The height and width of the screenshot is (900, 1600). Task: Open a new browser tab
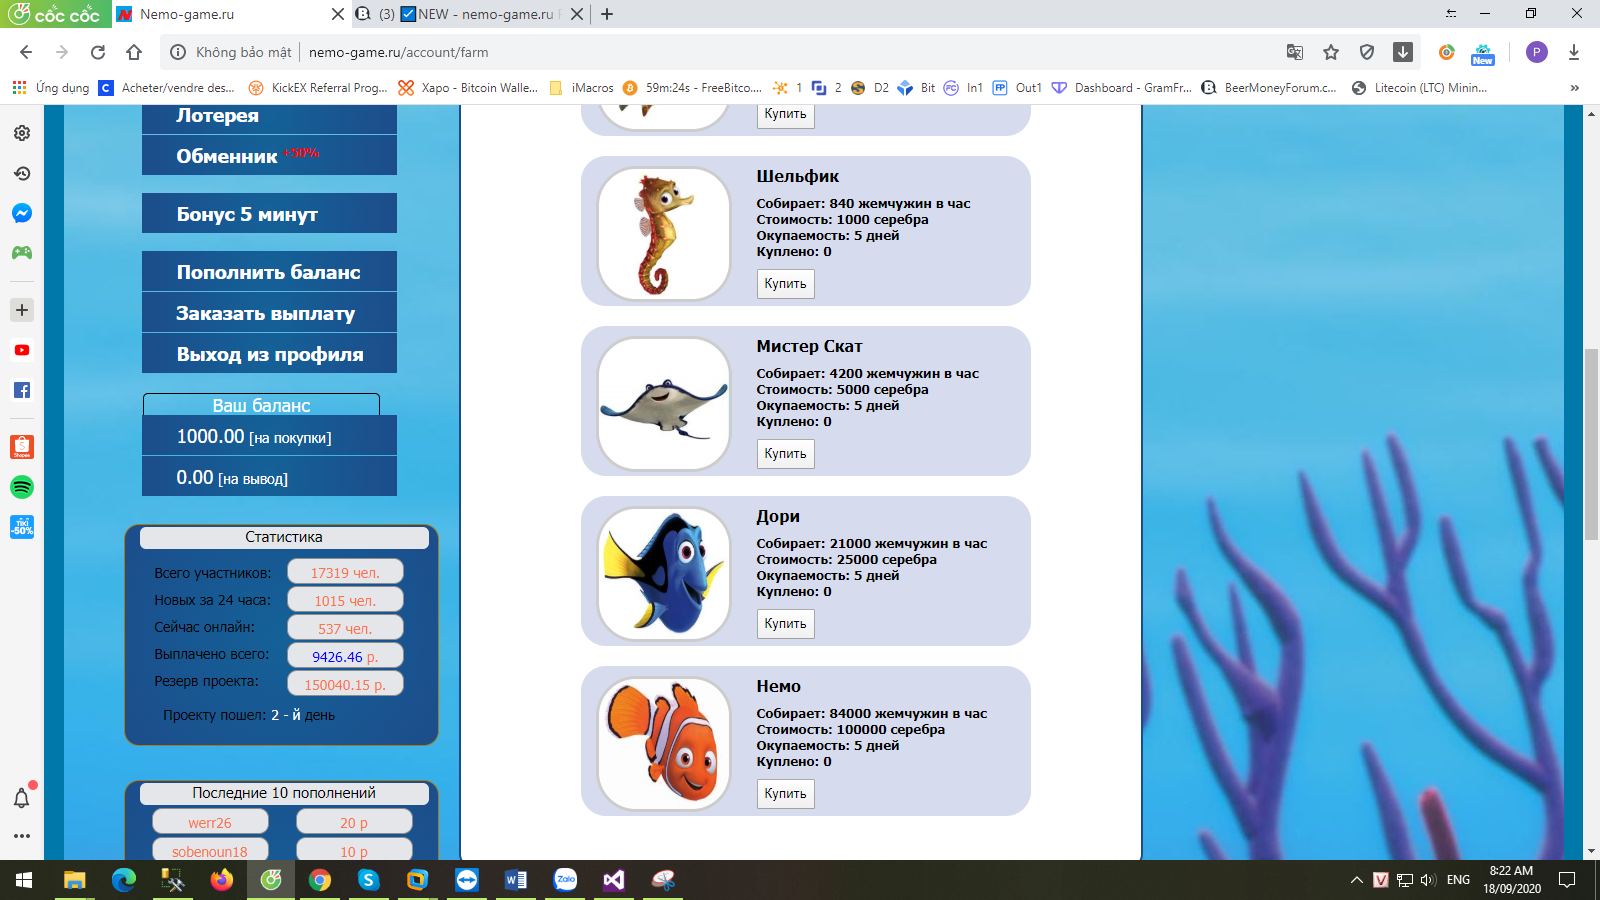[x=607, y=14]
